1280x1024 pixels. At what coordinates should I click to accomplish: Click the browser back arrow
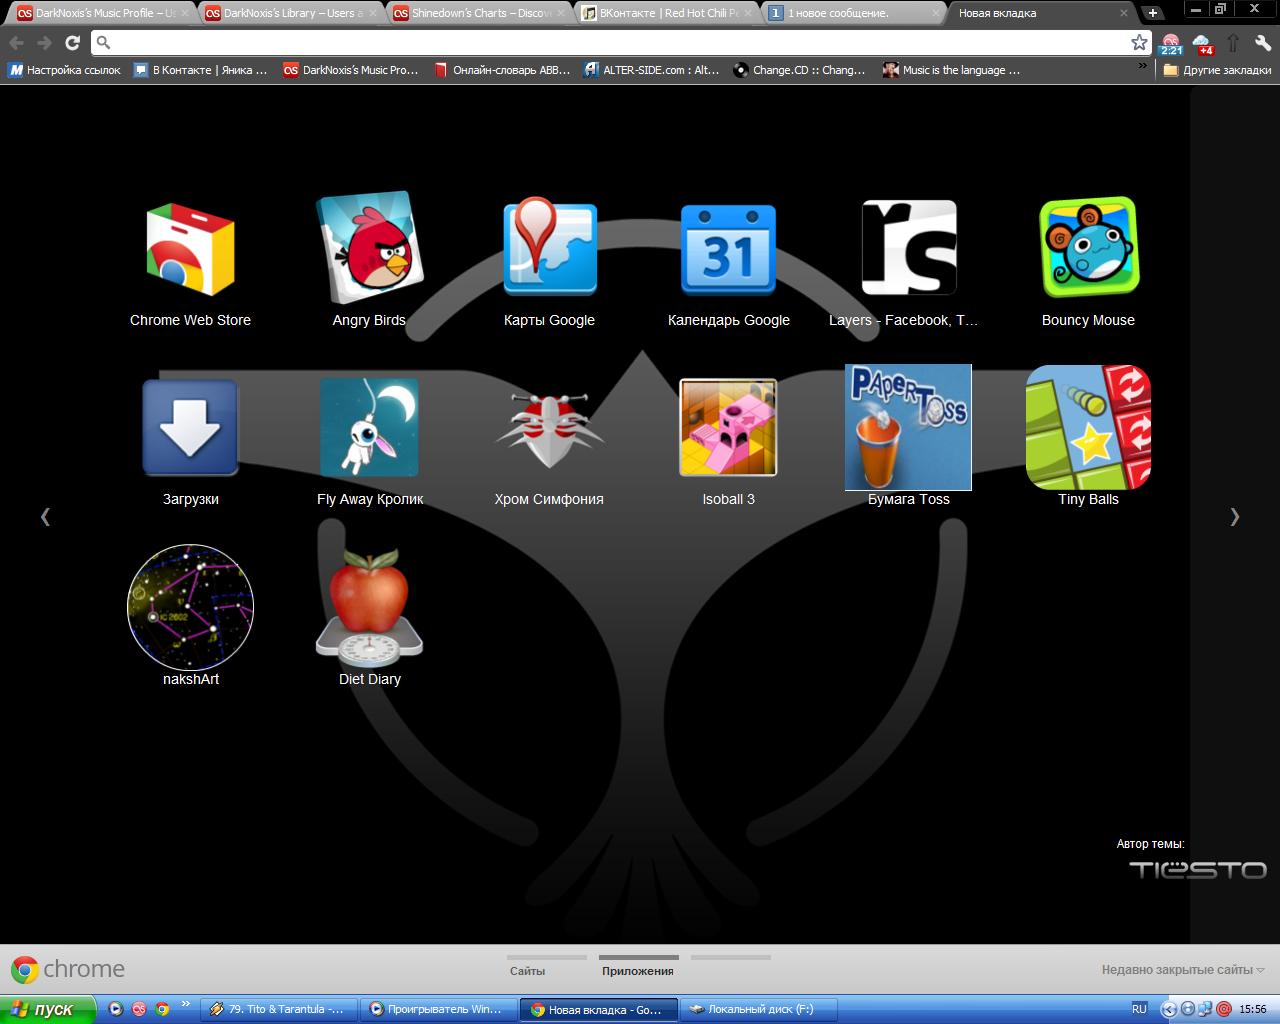[16, 42]
